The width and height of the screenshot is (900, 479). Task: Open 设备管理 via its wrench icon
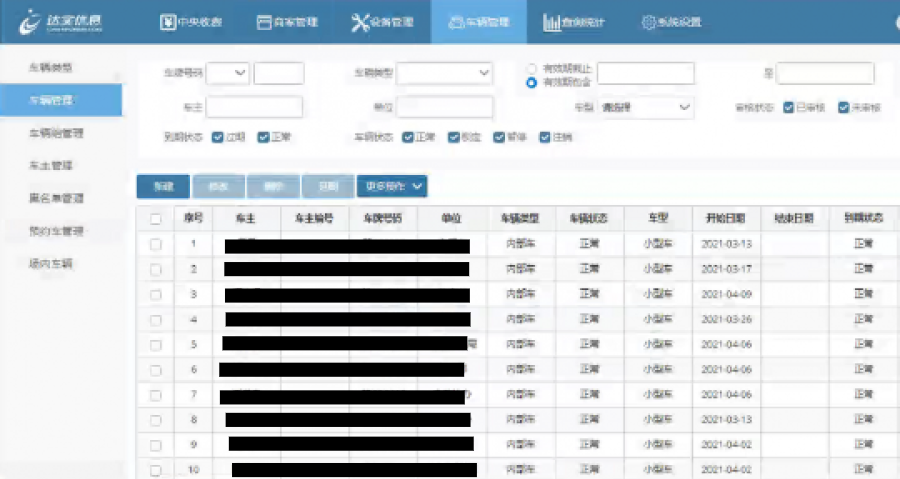click(360, 22)
